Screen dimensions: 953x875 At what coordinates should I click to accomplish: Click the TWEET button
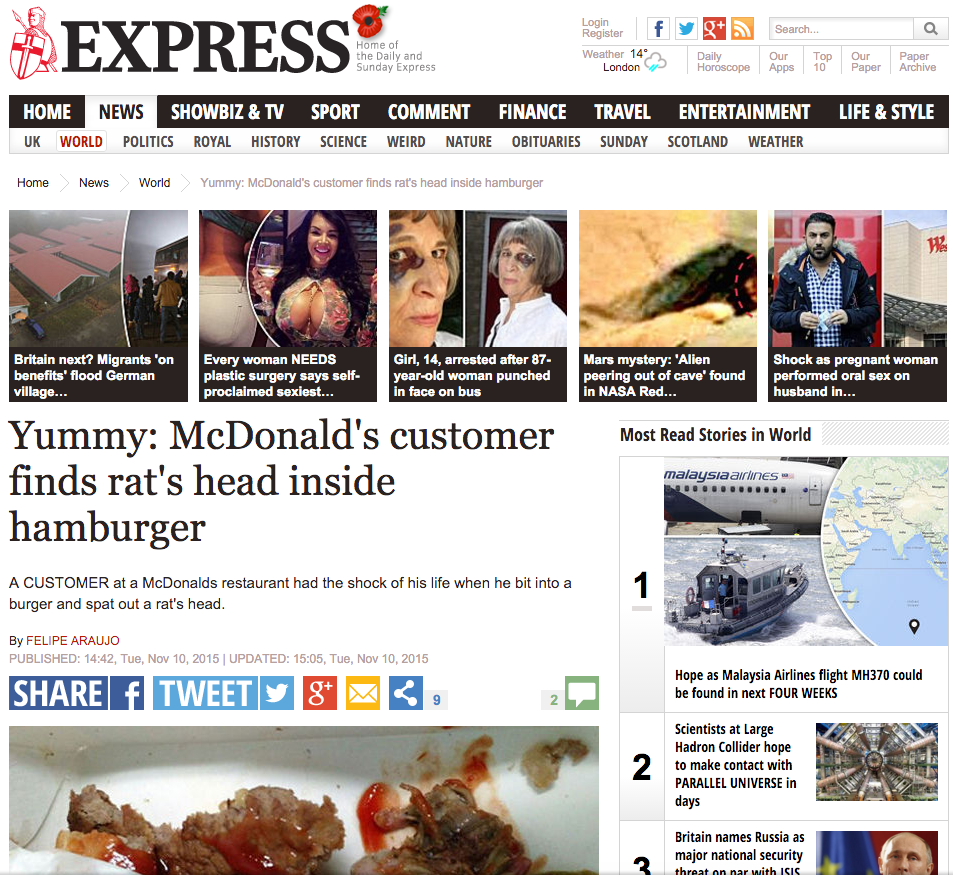(x=223, y=693)
